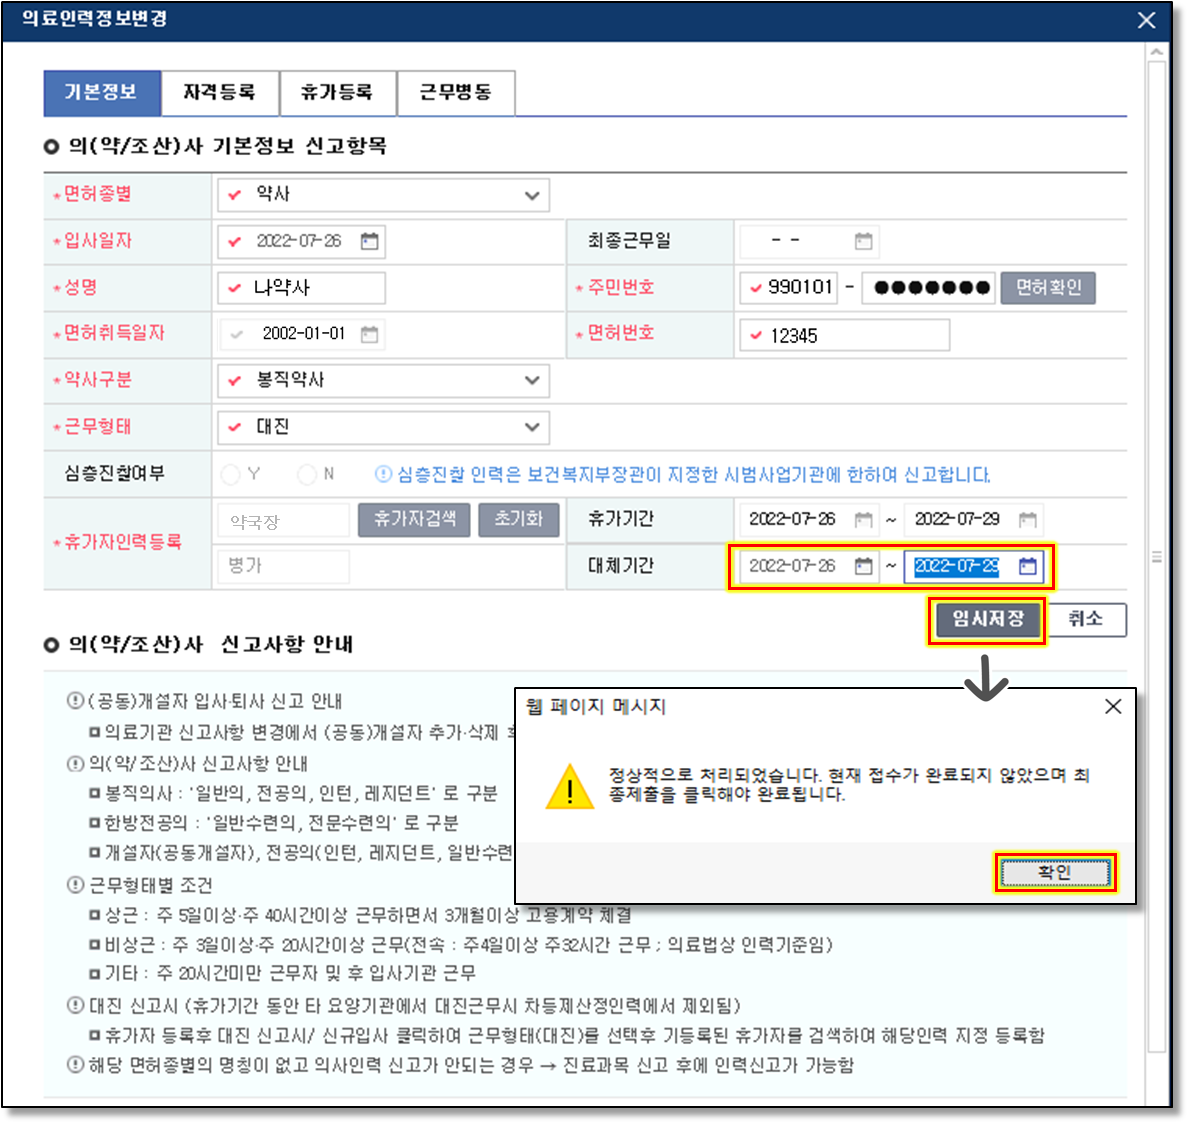
Task: Close the 웹 페이지 메시지 dialog with X
Action: pos(1113,707)
